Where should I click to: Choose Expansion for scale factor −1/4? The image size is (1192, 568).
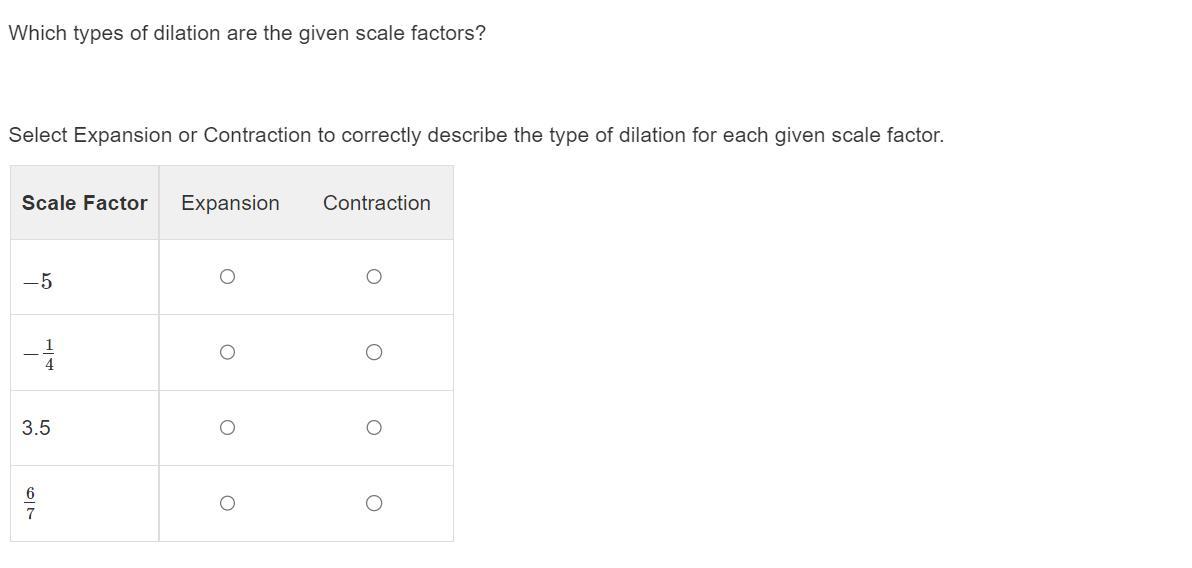pyautogui.click(x=227, y=352)
